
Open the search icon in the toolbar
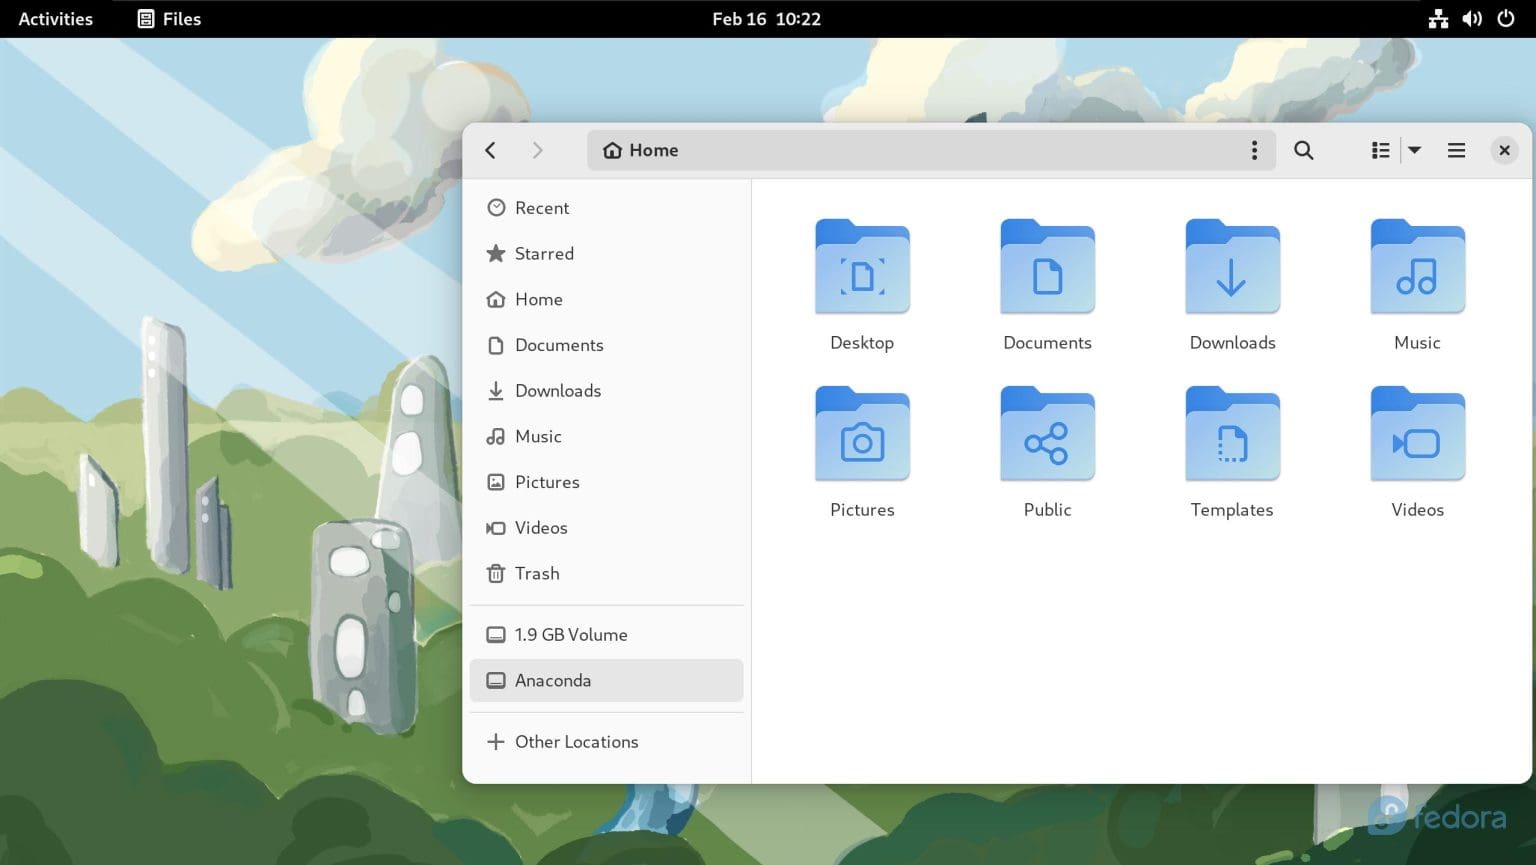tap(1303, 150)
